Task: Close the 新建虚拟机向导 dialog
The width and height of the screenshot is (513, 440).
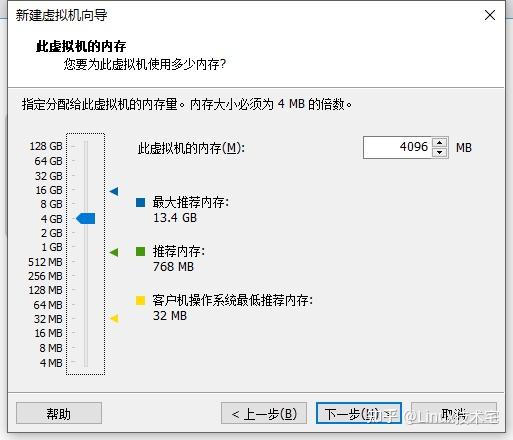Action: coord(490,15)
